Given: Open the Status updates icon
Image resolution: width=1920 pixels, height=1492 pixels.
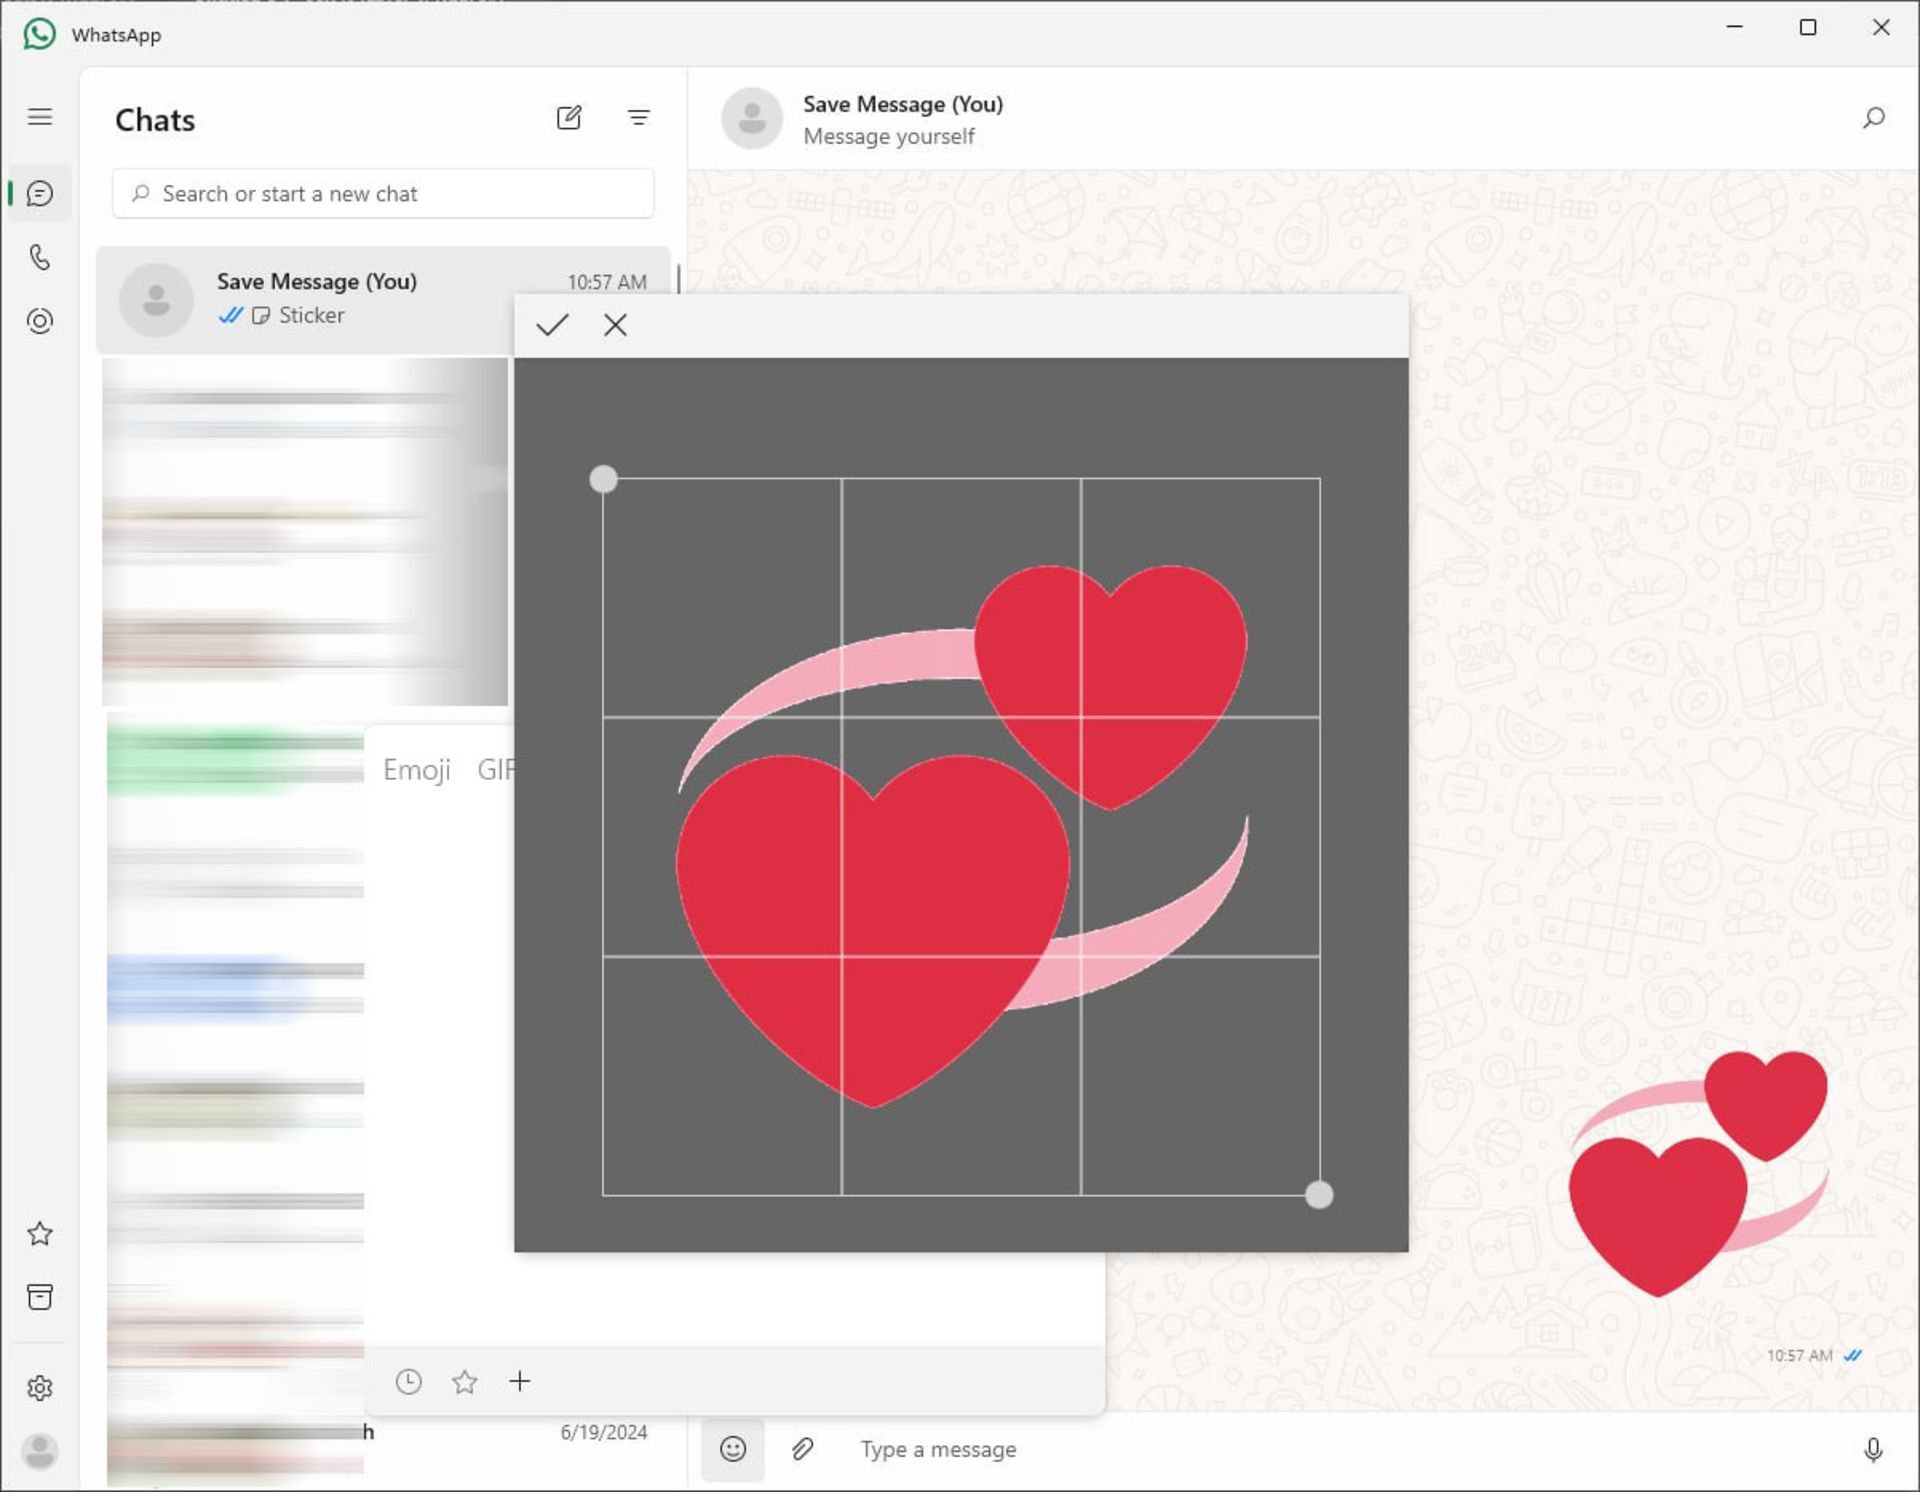Looking at the screenshot, I should pos(40,321).
